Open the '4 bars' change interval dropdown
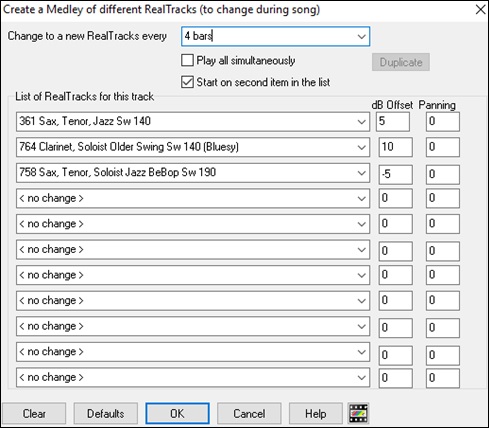Screen dimensions: 489x428 point(275,36)
